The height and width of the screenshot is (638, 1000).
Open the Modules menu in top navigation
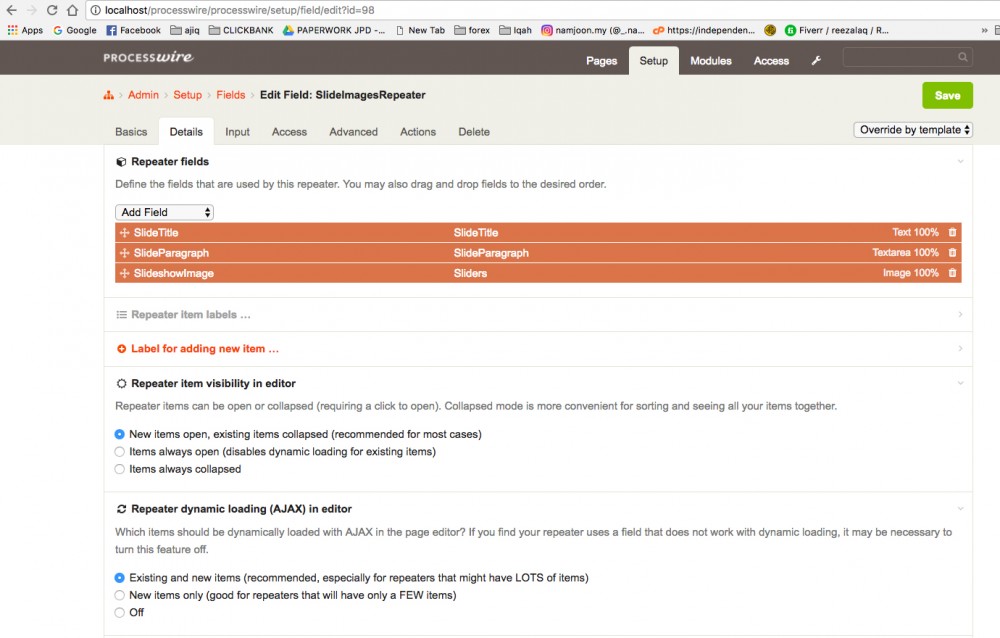click(711, 61)
